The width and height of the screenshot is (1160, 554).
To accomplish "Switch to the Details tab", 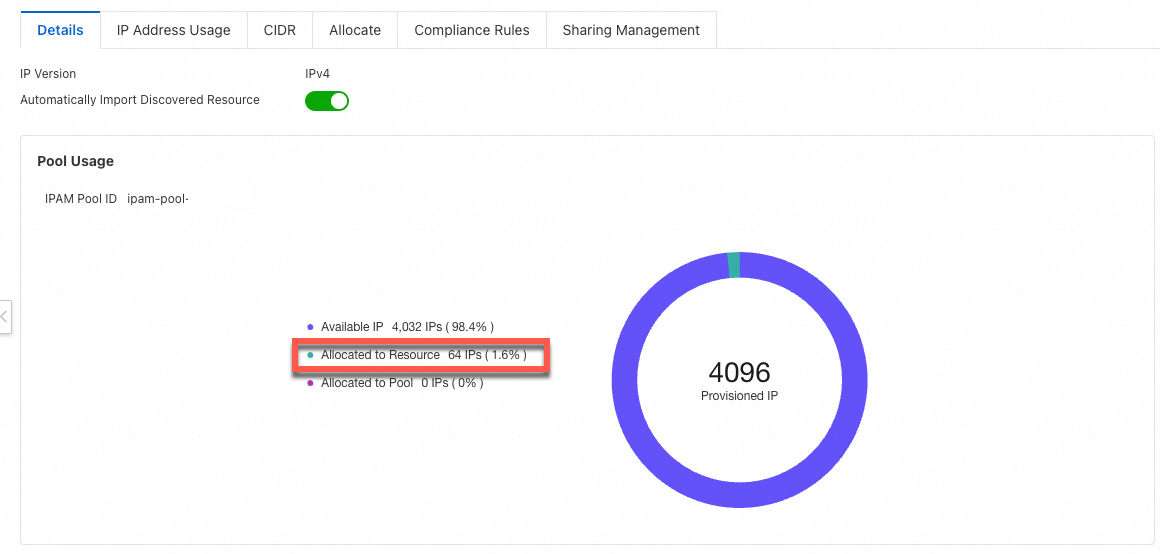I will click(60, 30).
